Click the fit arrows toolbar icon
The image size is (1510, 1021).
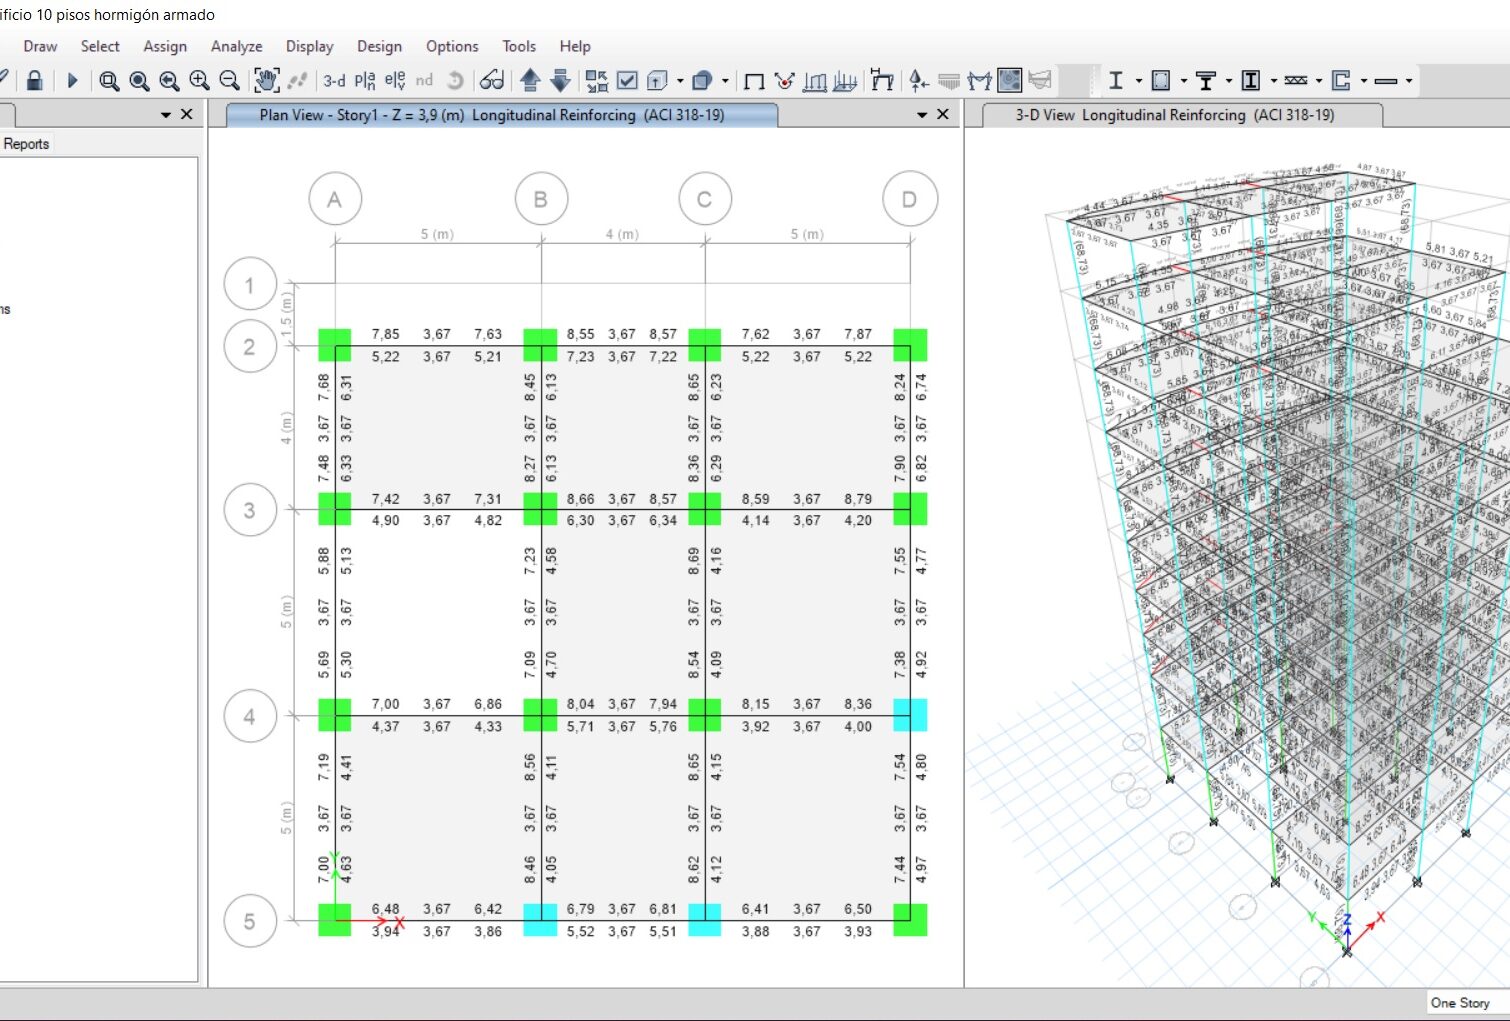click(x=596, y=80)
